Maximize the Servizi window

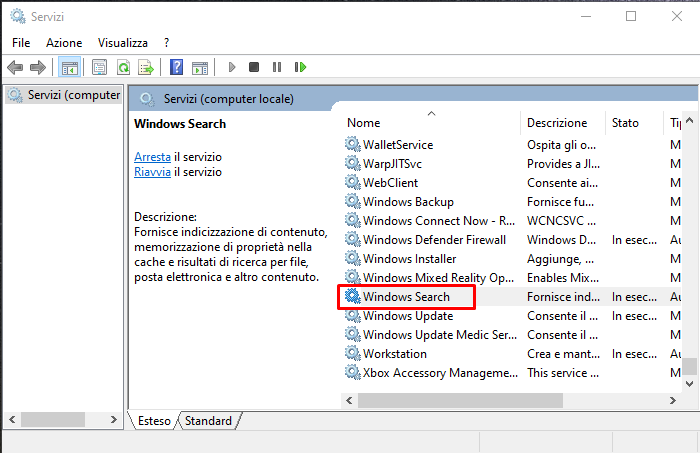(x=631, y=16)
